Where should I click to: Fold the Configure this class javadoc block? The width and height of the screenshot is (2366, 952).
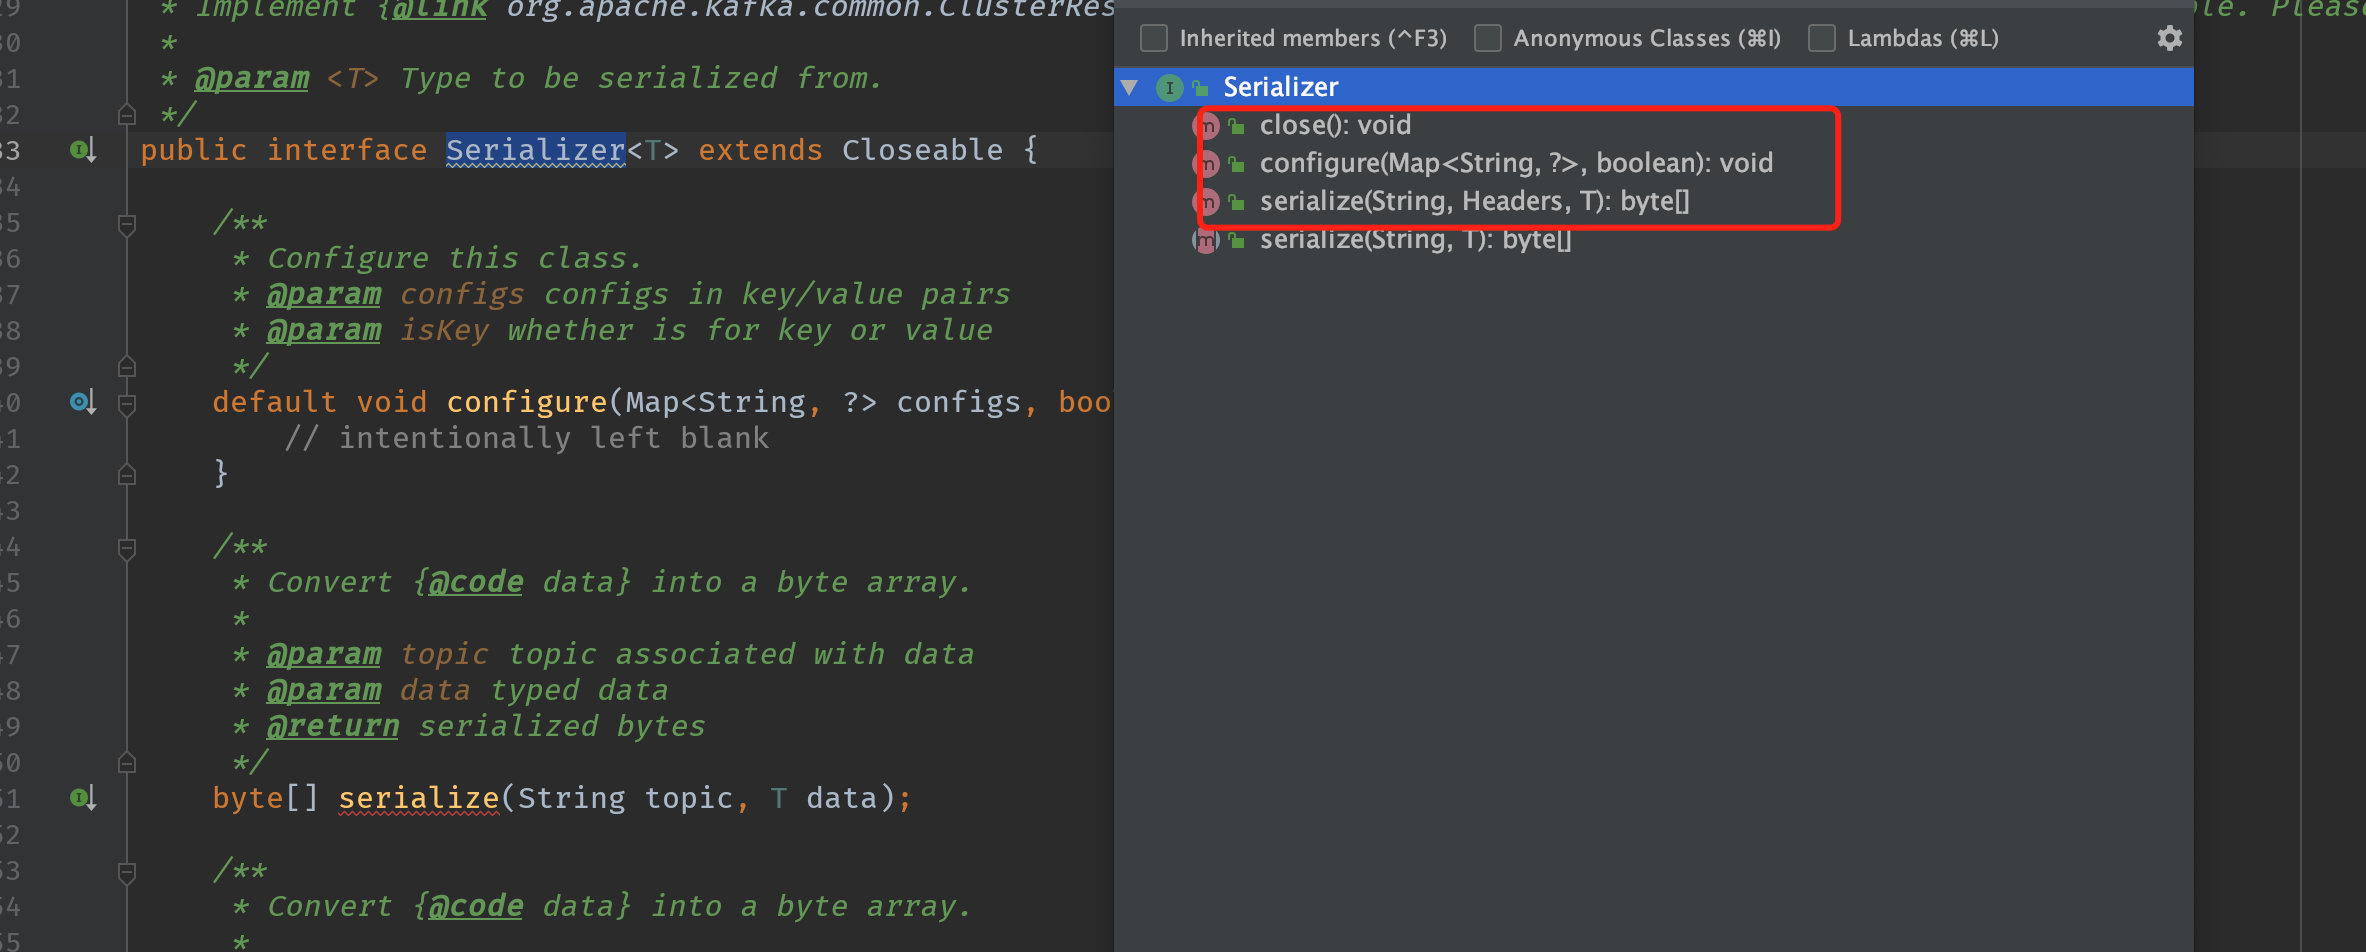[127, 224]
